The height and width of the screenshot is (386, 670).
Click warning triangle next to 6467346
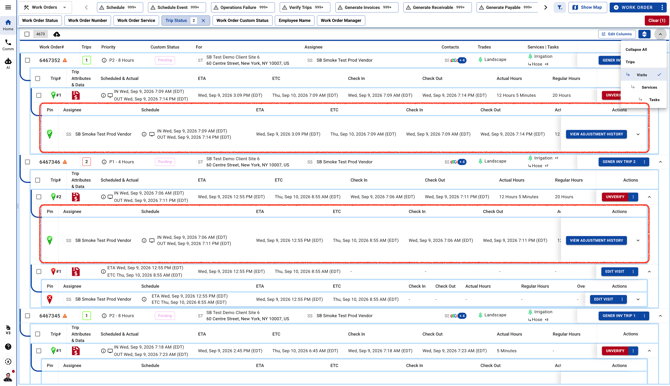point(65,162)
